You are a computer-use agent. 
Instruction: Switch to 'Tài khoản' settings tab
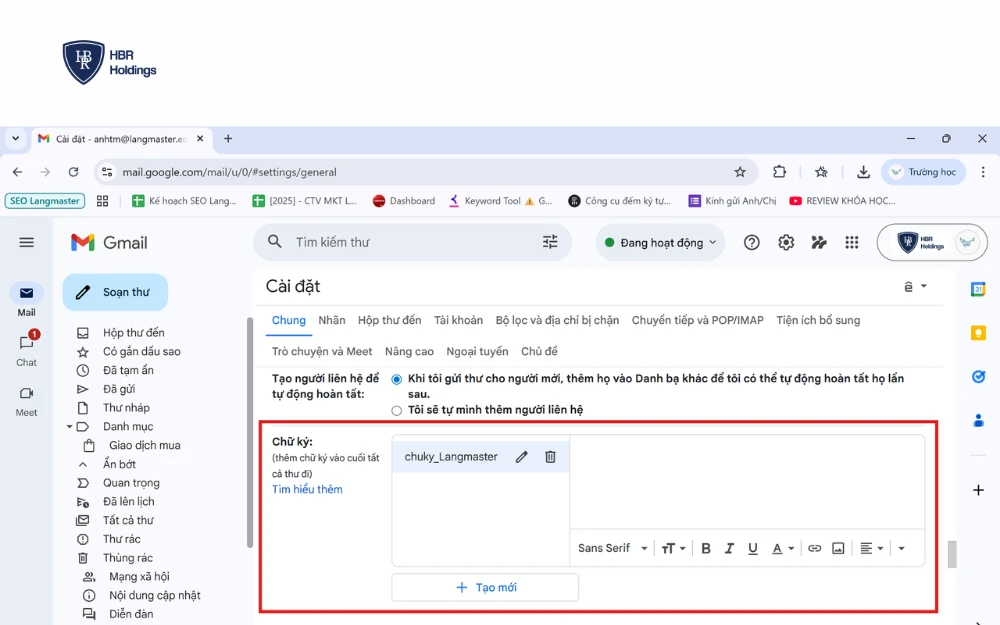point(459,320)
